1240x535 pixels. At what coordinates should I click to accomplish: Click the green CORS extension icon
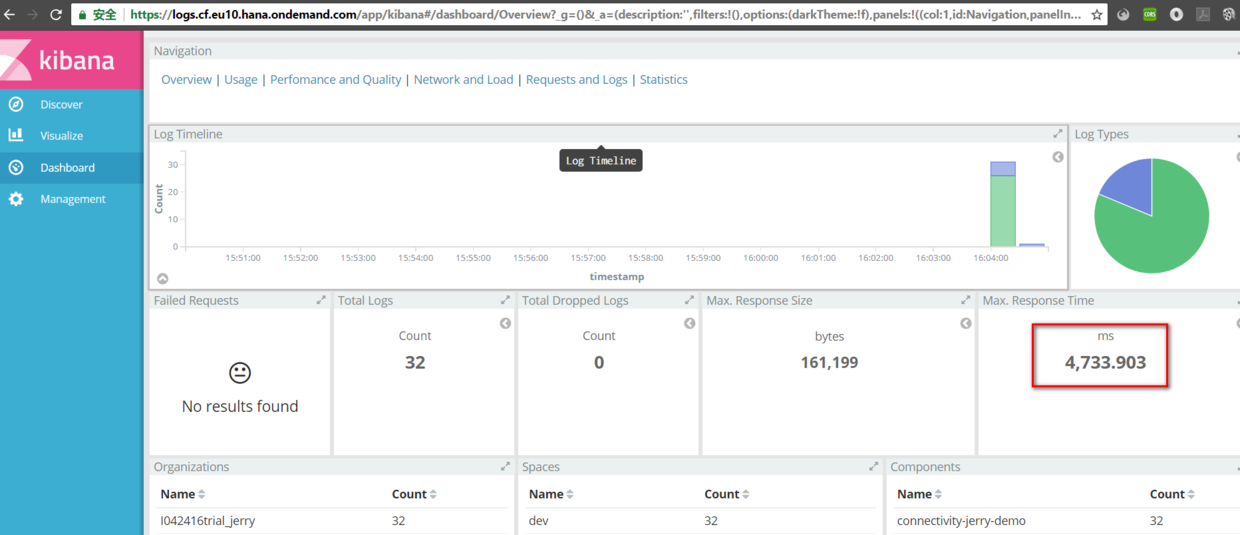click(1150, 15)
